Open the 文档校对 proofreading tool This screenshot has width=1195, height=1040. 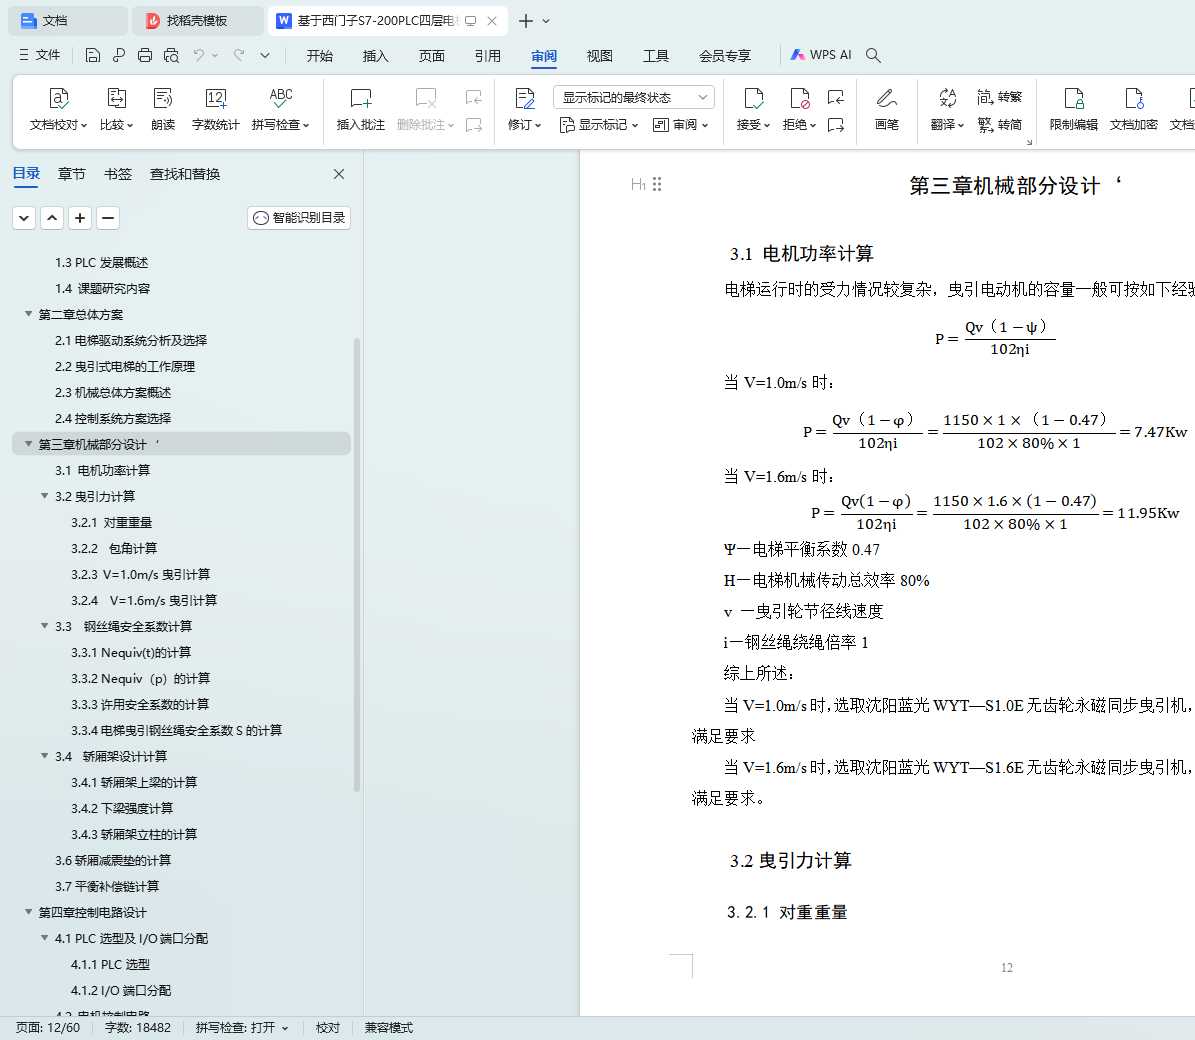point(59,109)
